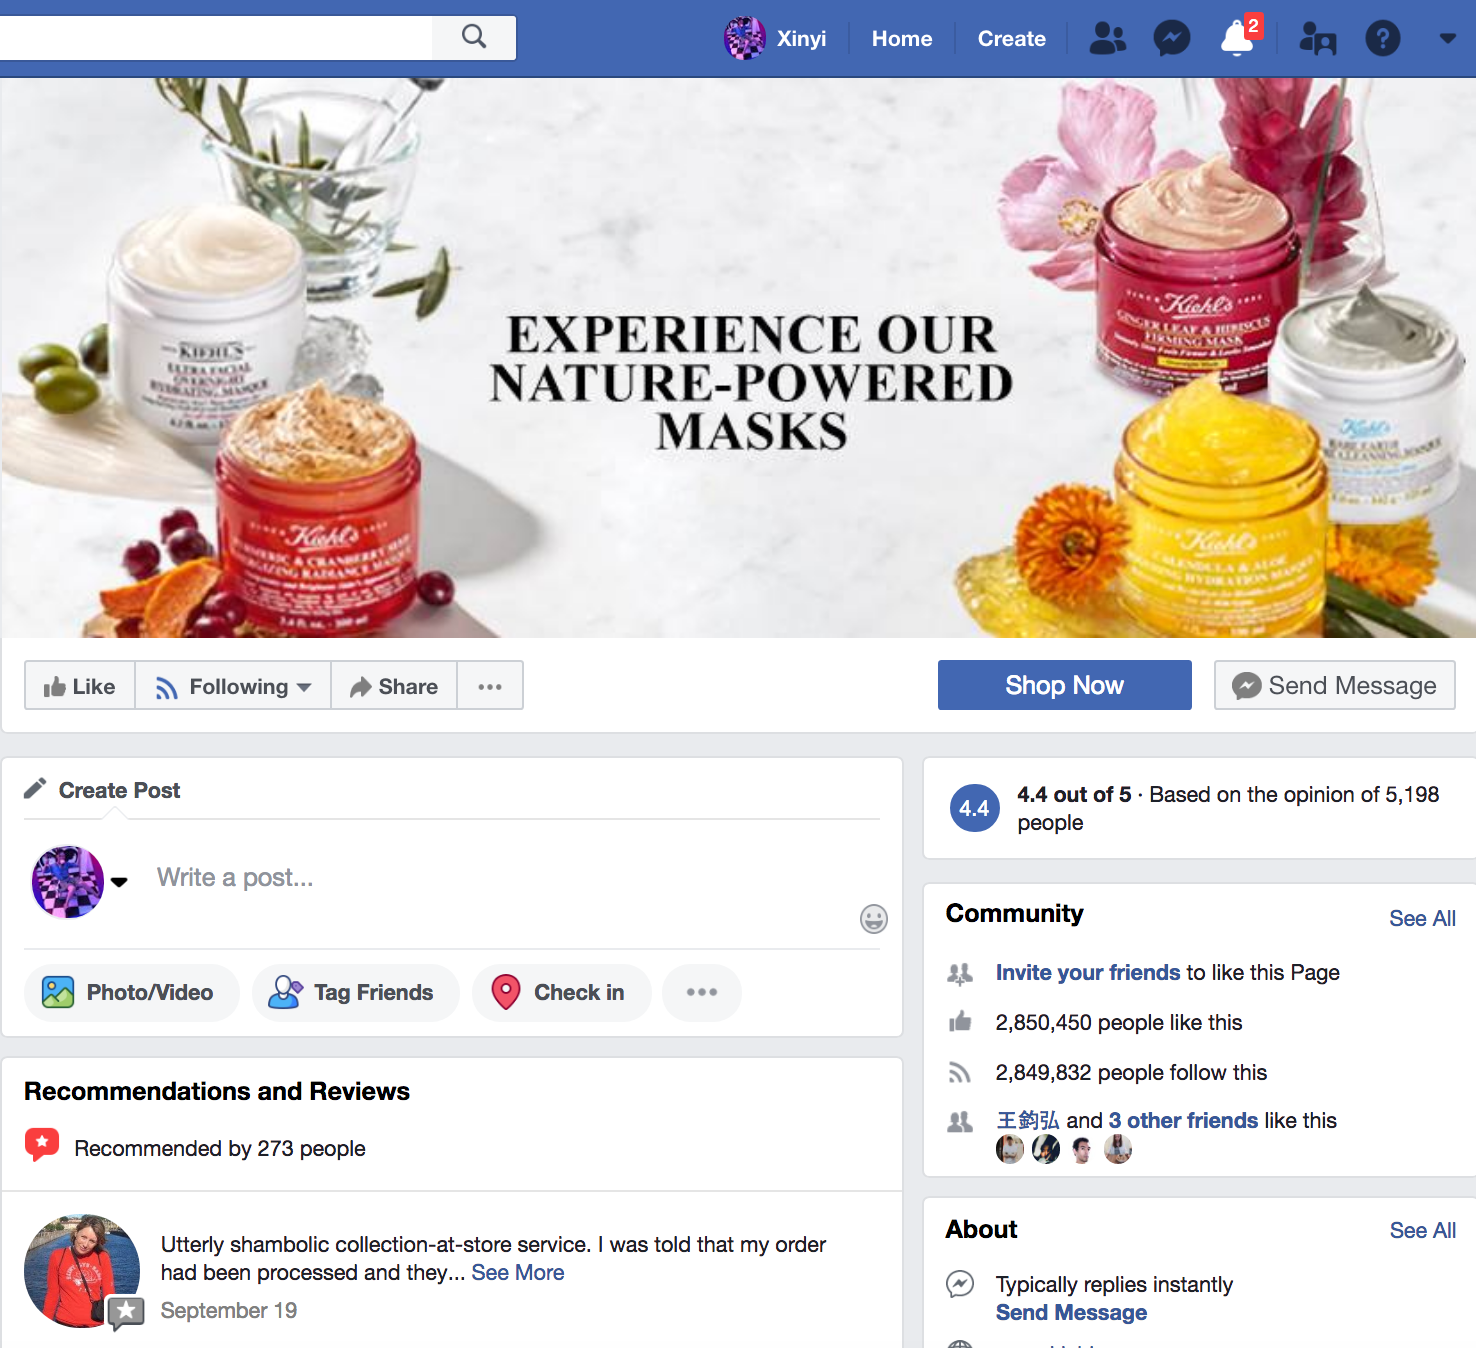Open the Notifications bell
The width and height of the screenshot is (1476, 1348).
pos(1237,38)
